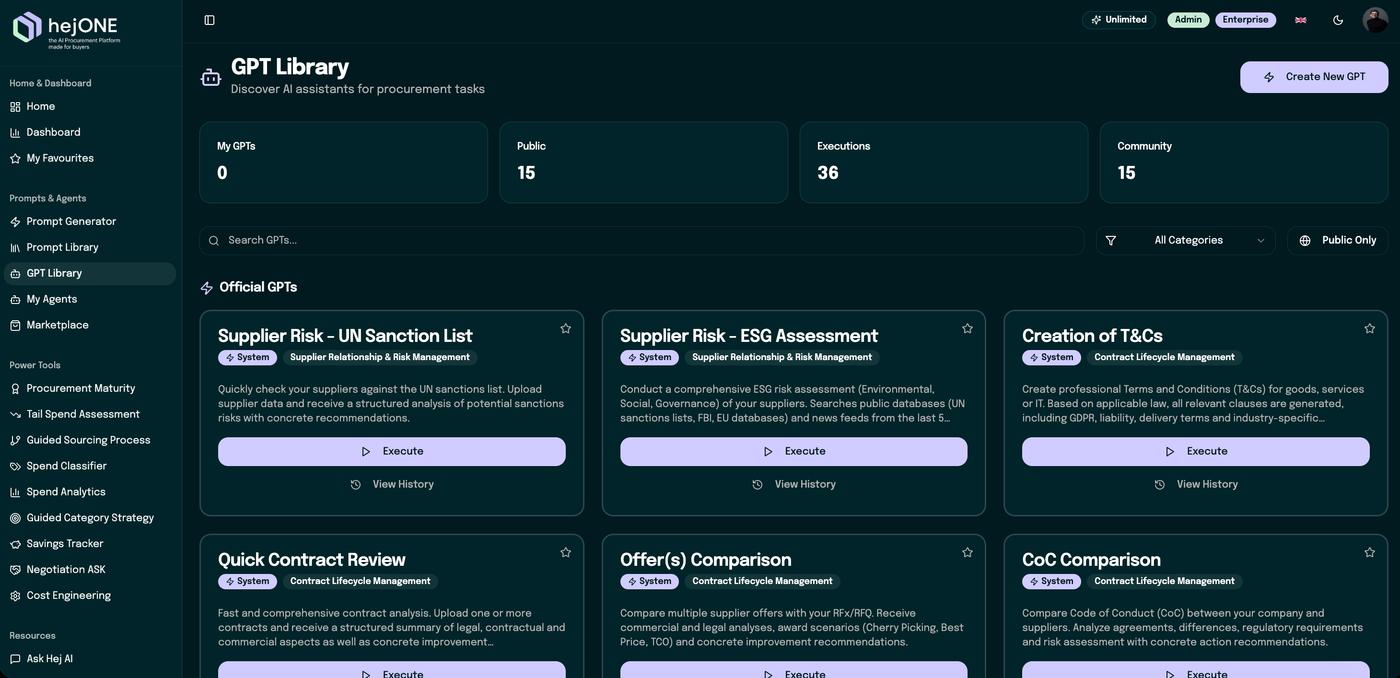
Task: Mark Quick Contract Review as favourite
Action: pyautogui.click(x=566, y=552)
